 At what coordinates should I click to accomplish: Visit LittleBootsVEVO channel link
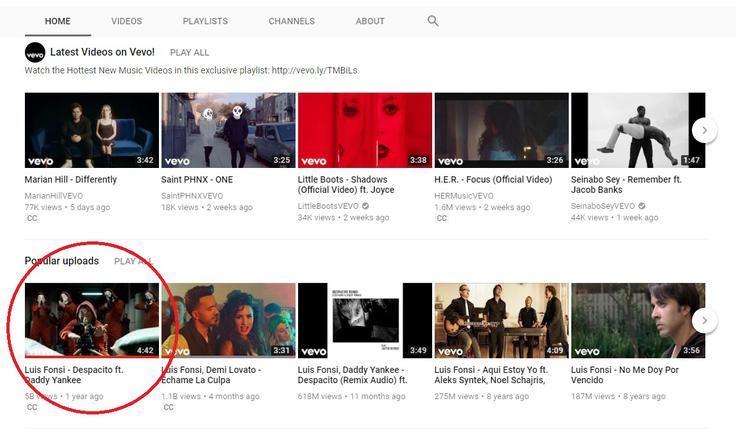tap(328, 206)
